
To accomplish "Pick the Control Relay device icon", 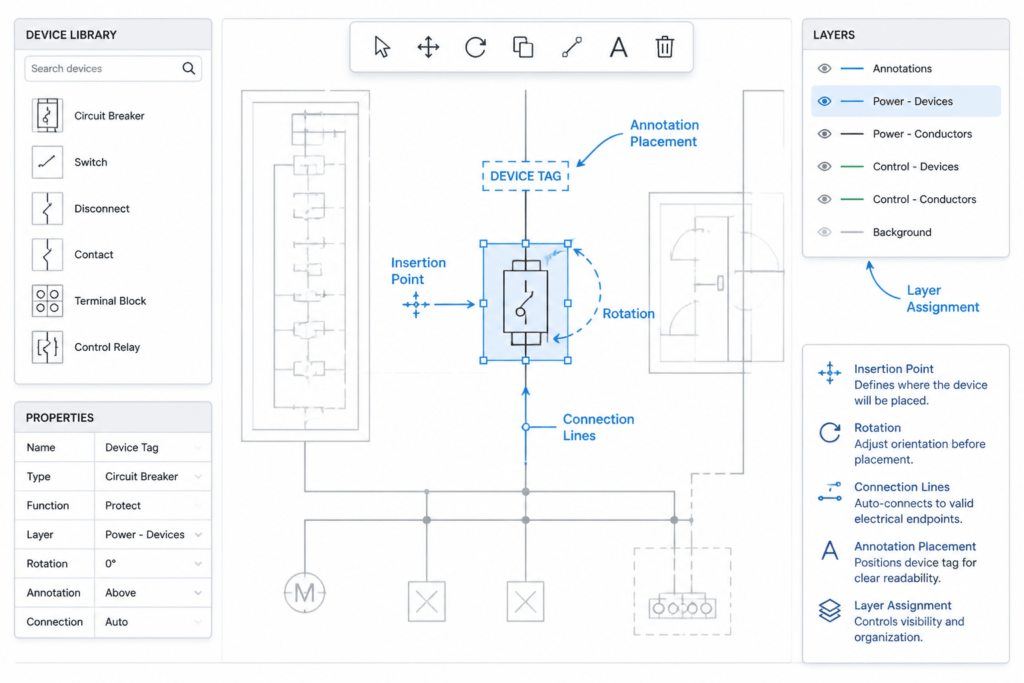I will tap(47, 347).
